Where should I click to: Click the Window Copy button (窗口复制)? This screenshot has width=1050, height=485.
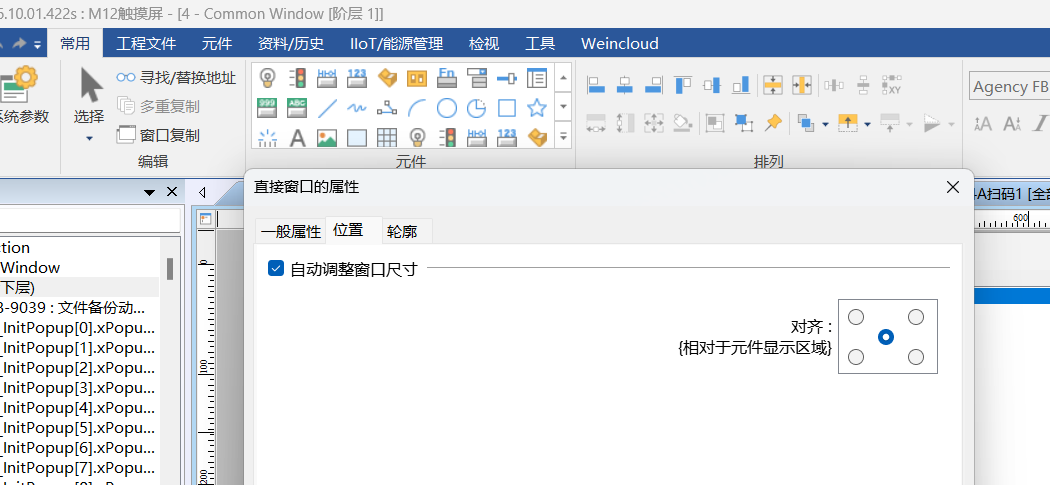pyautogui.click(x=158, y=135)
